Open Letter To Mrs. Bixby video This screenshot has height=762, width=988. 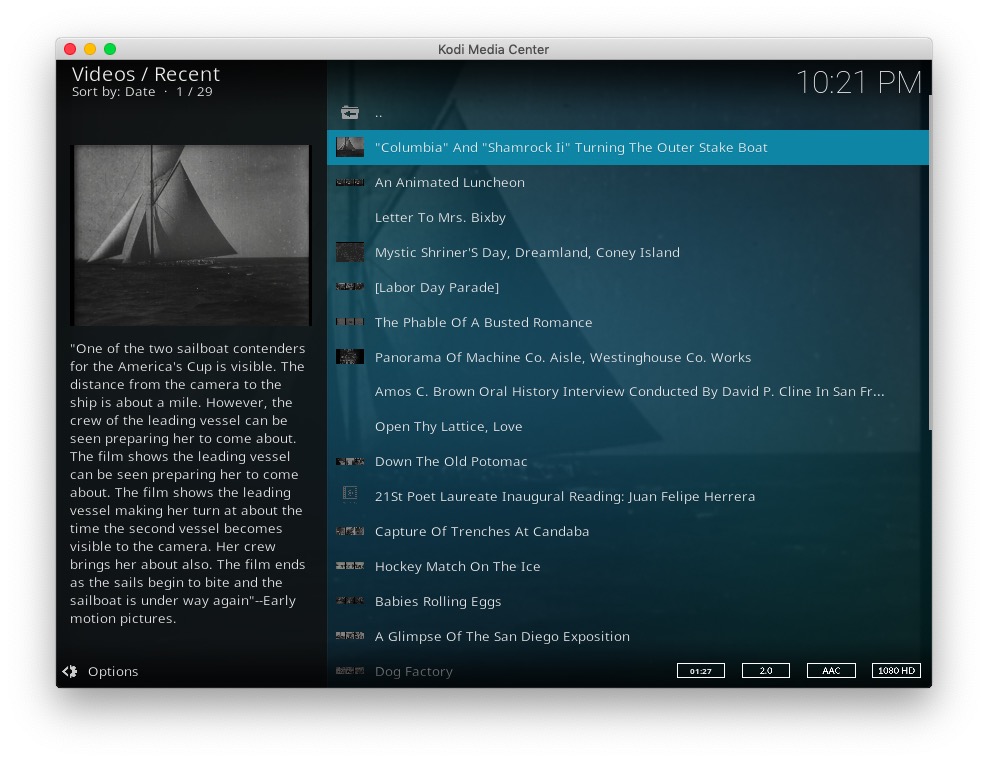pyautogui.click(x=440, y=218)
